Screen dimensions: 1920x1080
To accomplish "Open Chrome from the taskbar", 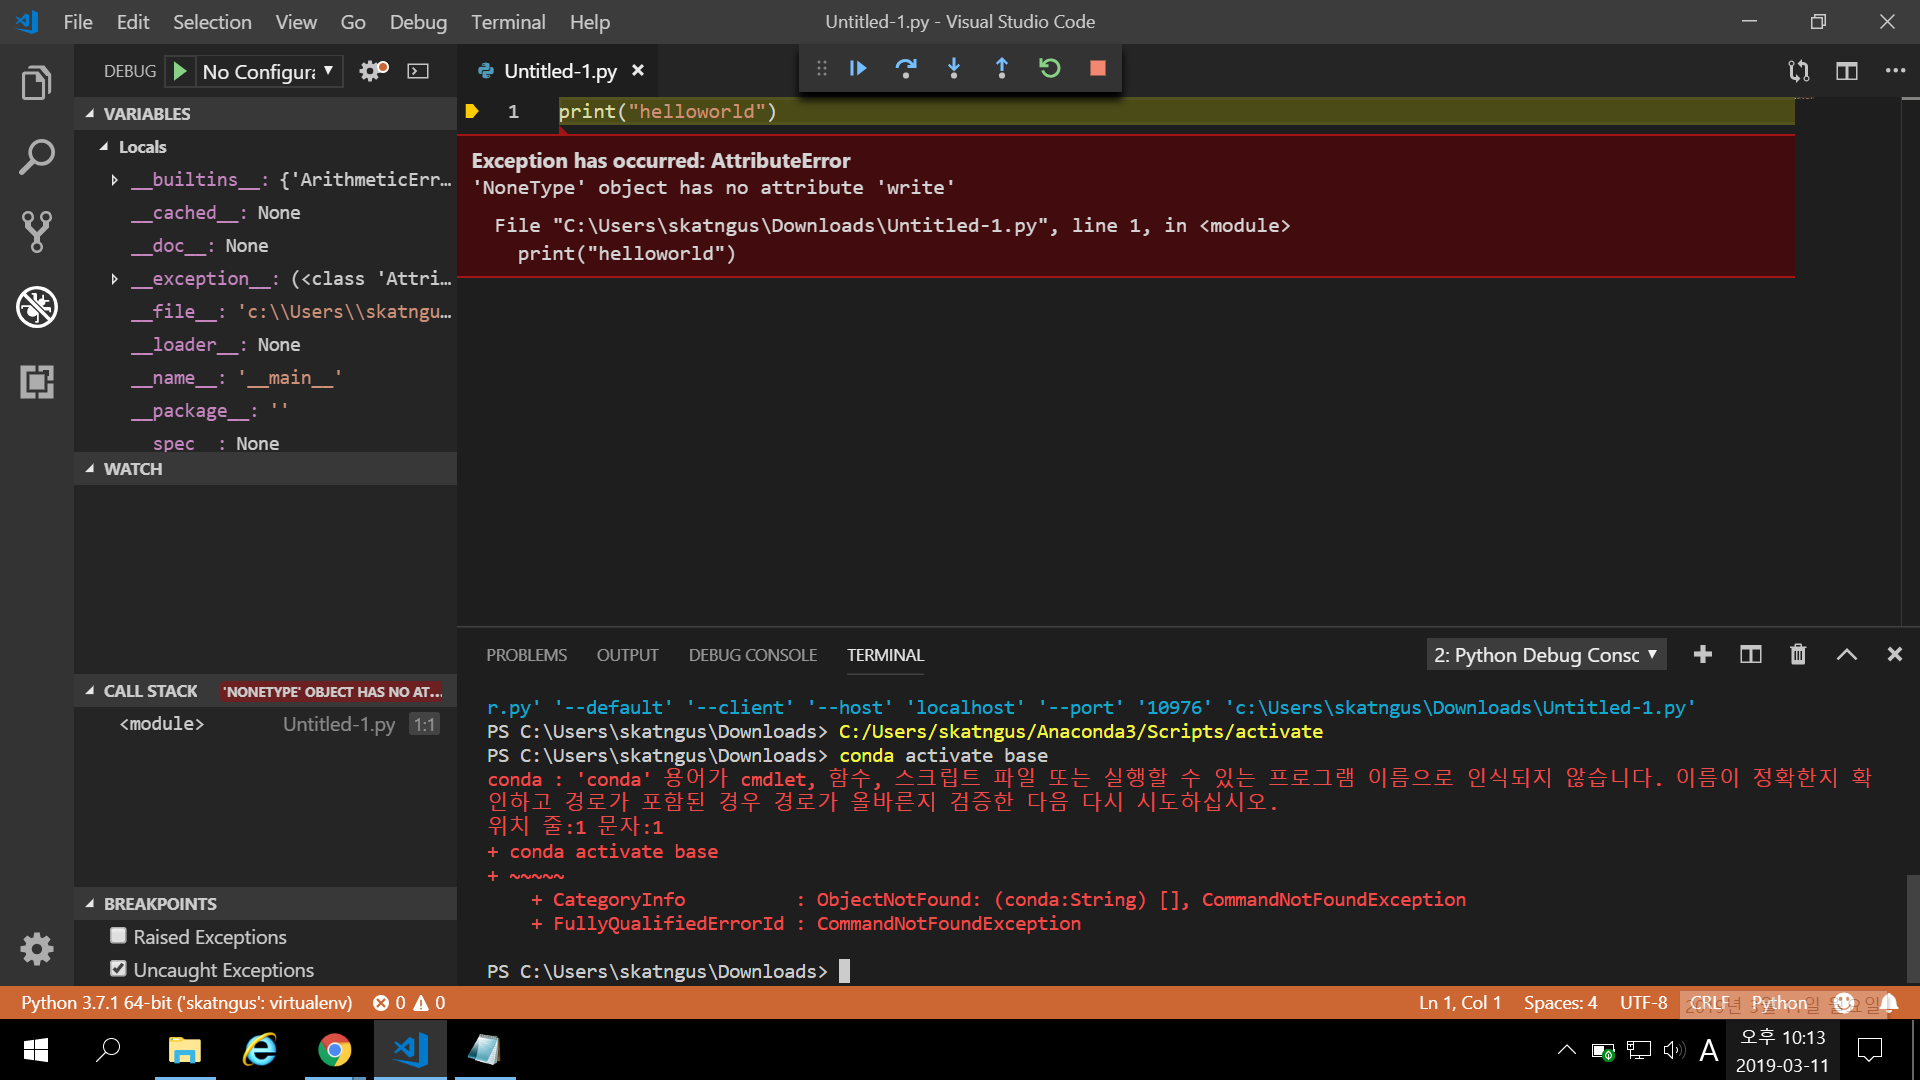I will tap(334, 1050).
